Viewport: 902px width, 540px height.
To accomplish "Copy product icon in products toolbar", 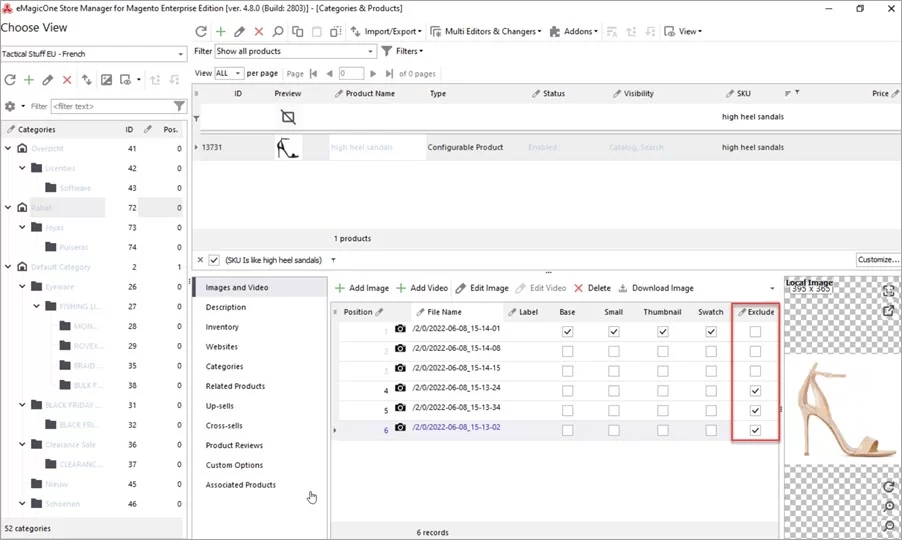I will pyautogui.click(x=297, y=32).
